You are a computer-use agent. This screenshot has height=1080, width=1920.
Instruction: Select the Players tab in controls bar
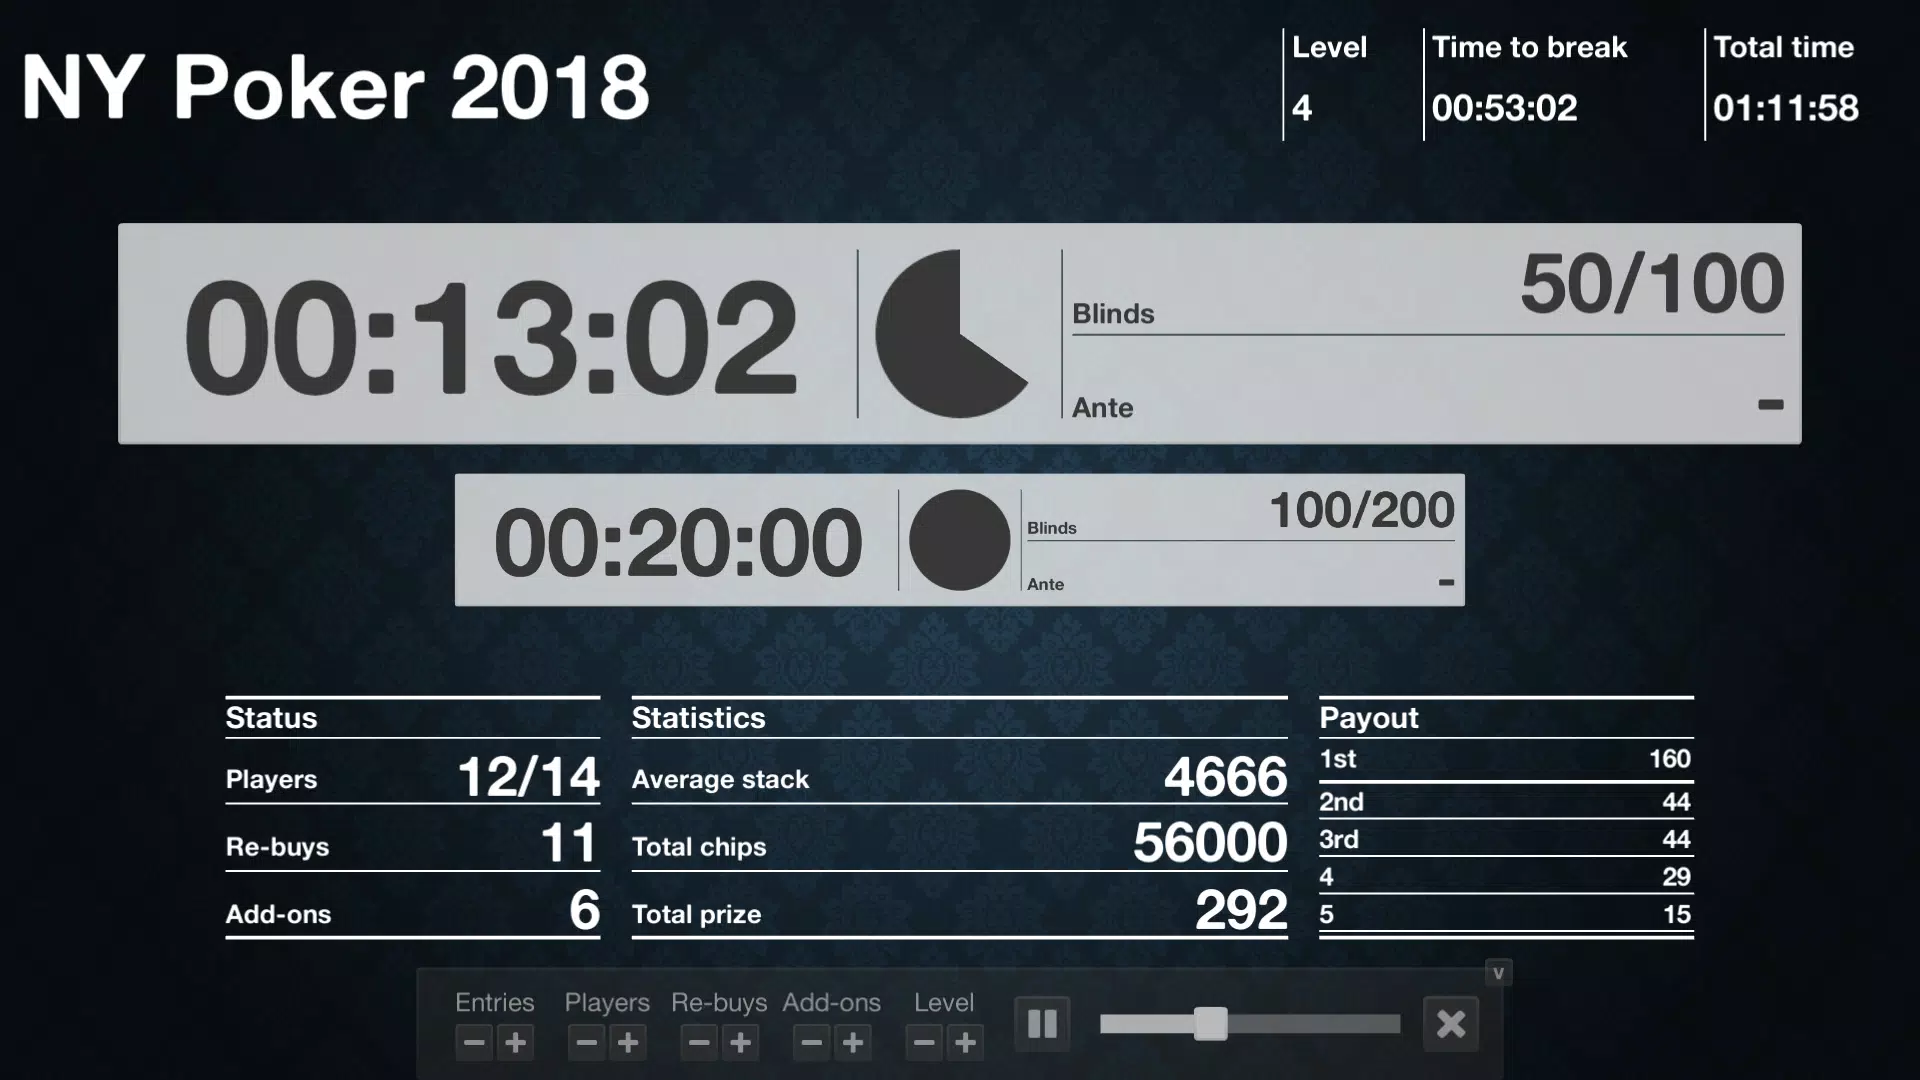point(605,1002)
